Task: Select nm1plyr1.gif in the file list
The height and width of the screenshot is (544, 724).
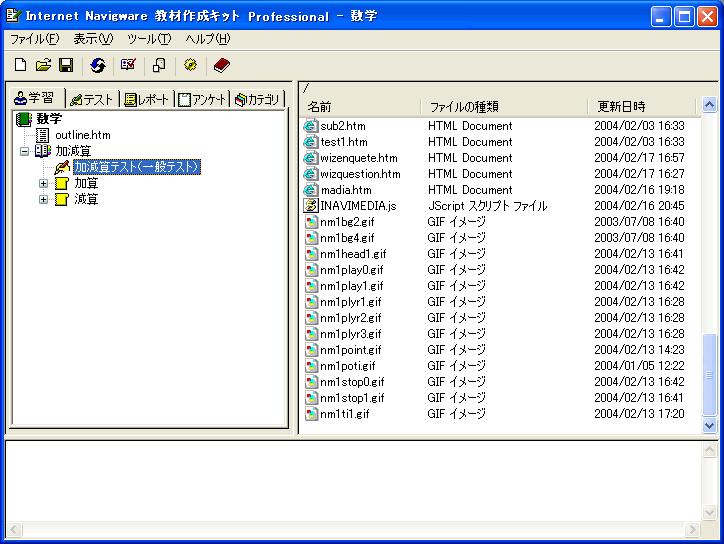Action: point(351,302)
